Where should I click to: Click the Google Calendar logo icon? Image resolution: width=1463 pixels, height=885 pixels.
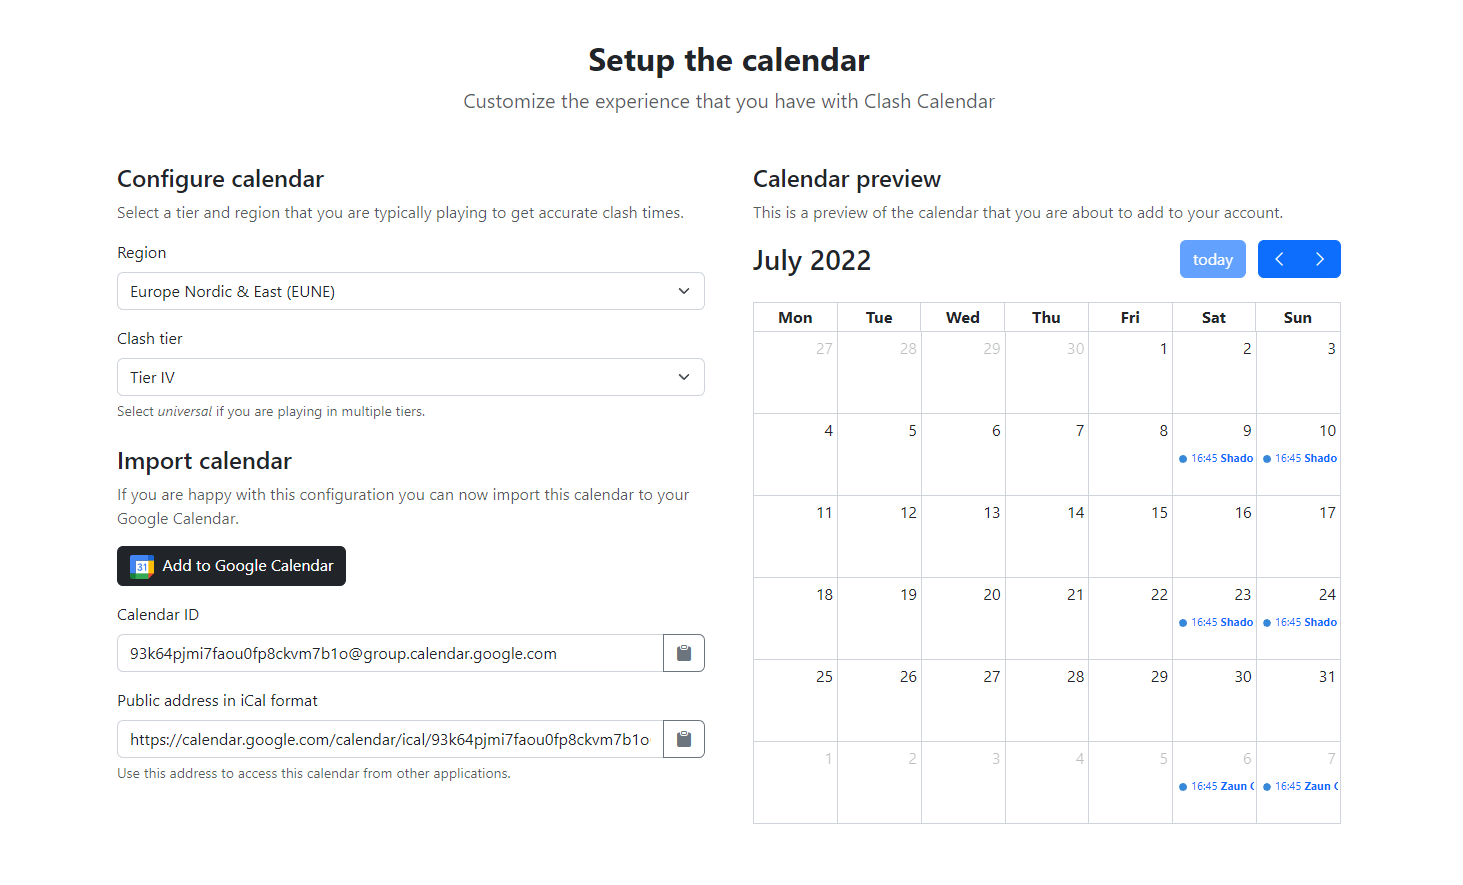[142, 566]
